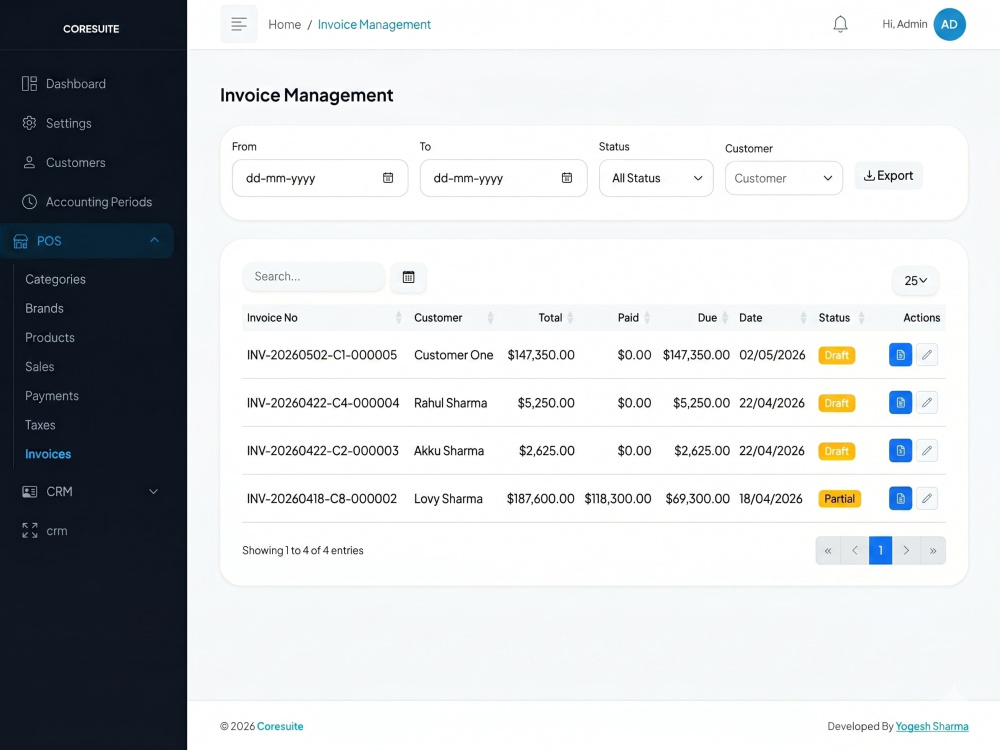Edit Akku Sharma invoice pencil icon
The height and width of the screenshot is (750, 1000).
[x=927, y=450]
